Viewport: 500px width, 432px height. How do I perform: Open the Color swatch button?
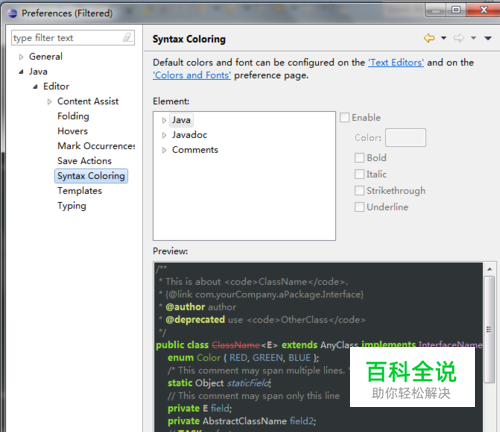tap(405, 137)
